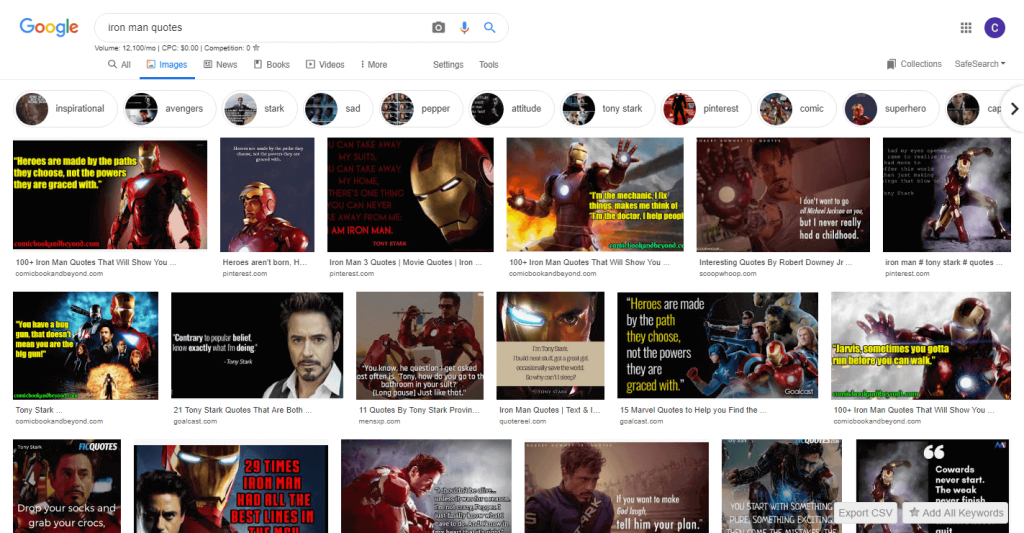Star the keyword next to Competition

tap(256, 48)
